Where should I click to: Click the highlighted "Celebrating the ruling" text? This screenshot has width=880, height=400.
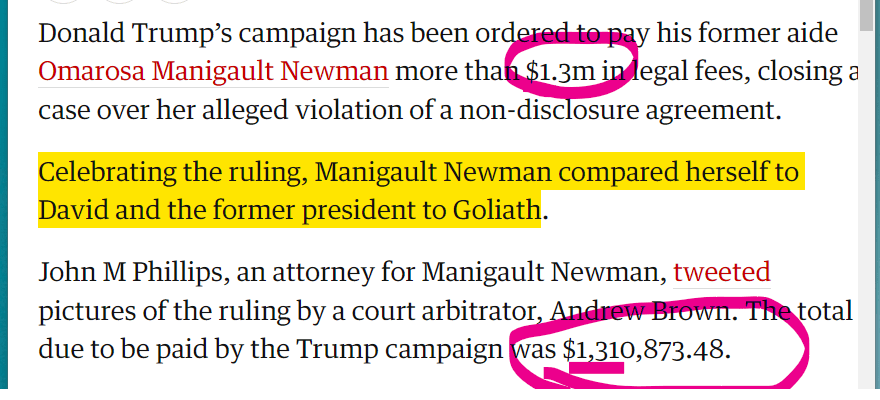pos(170,173)
